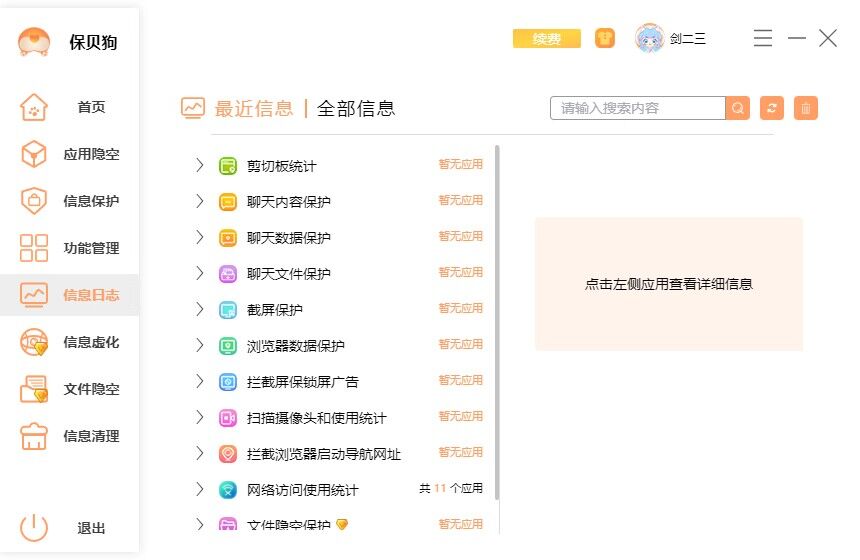Viewport: 860px width, 560px height.
Task: Click the yellow 续费 button
Action: coord(546,38)
